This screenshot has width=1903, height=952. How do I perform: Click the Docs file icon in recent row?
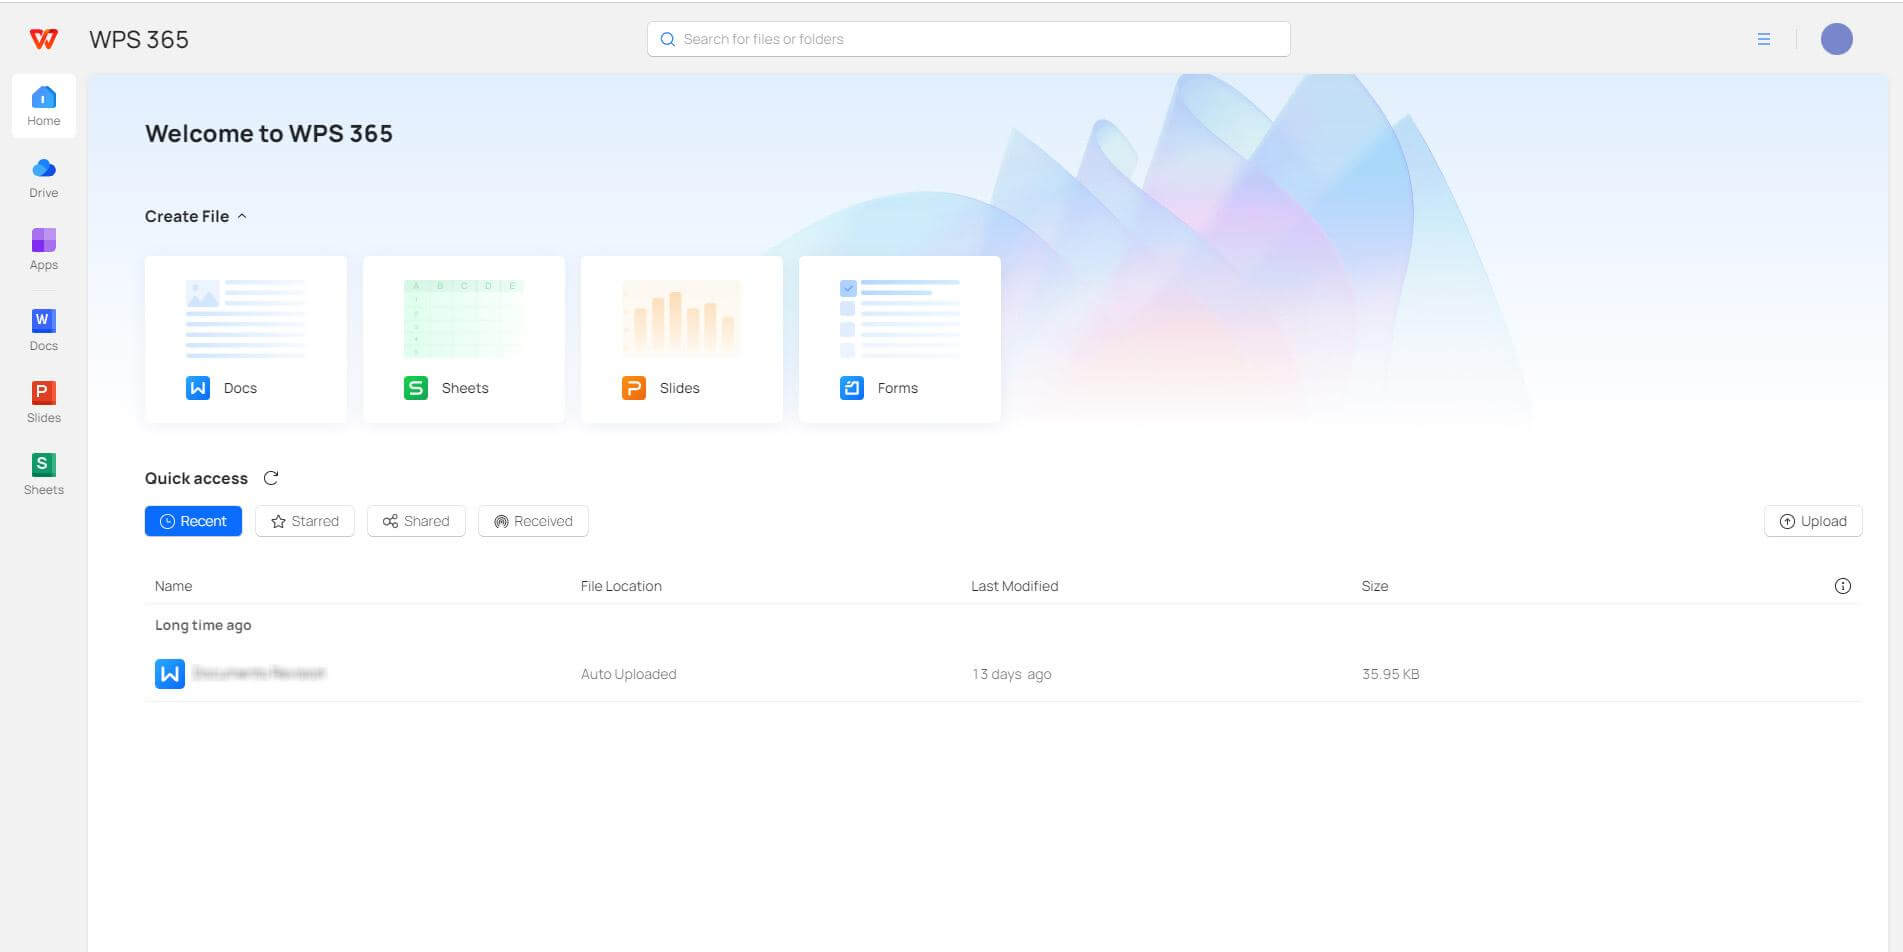tap(170, 674)
